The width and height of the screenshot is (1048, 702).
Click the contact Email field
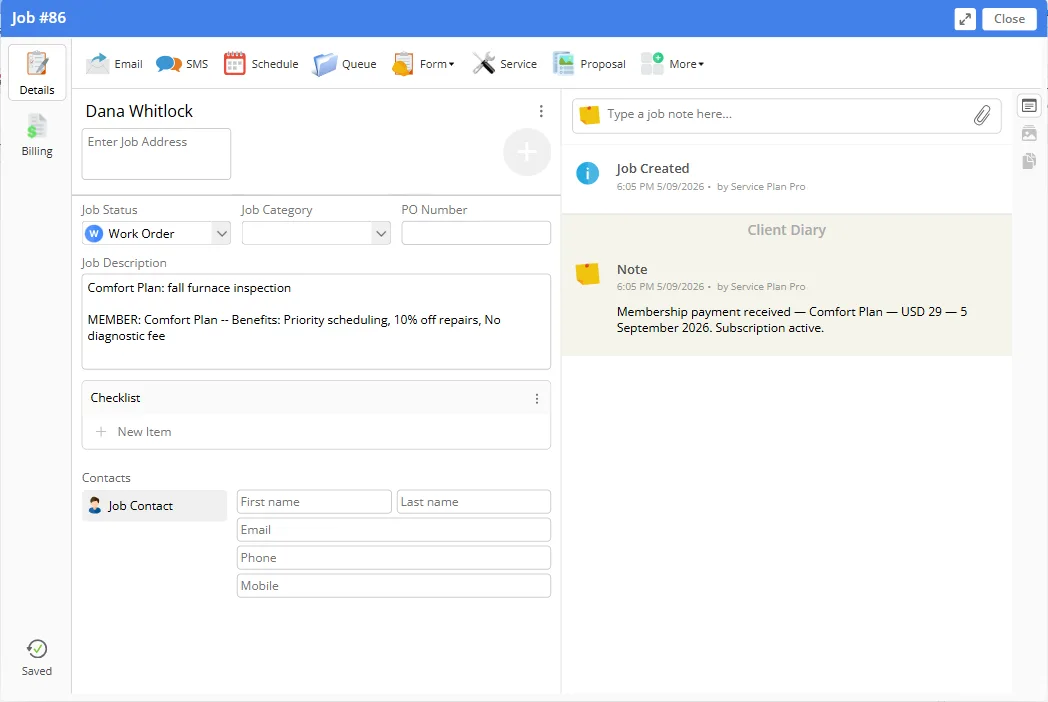394,530
